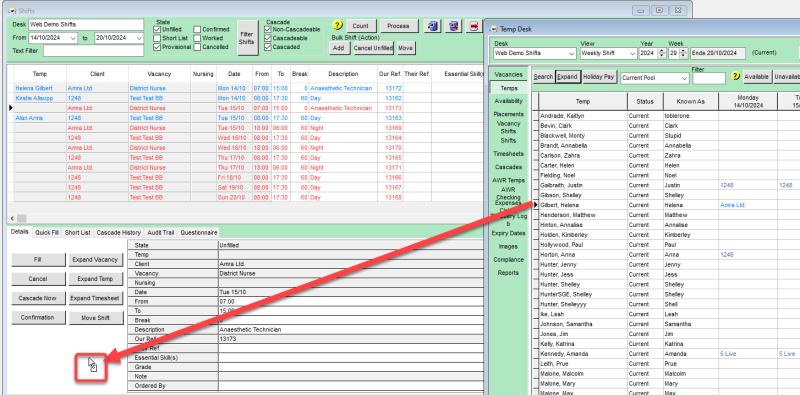Toggle the Cascaded checkbox
This screenshot has width=800, height=395.
268,47
